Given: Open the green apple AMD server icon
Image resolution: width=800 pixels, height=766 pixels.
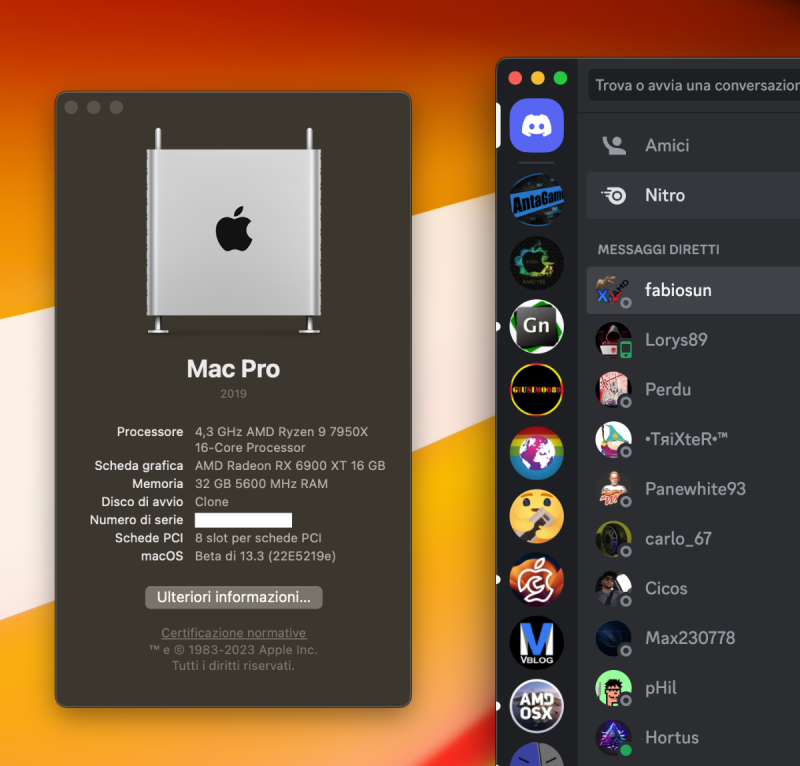Looking at the screenshot, I should pyautogui.click(x=536, y=263).
